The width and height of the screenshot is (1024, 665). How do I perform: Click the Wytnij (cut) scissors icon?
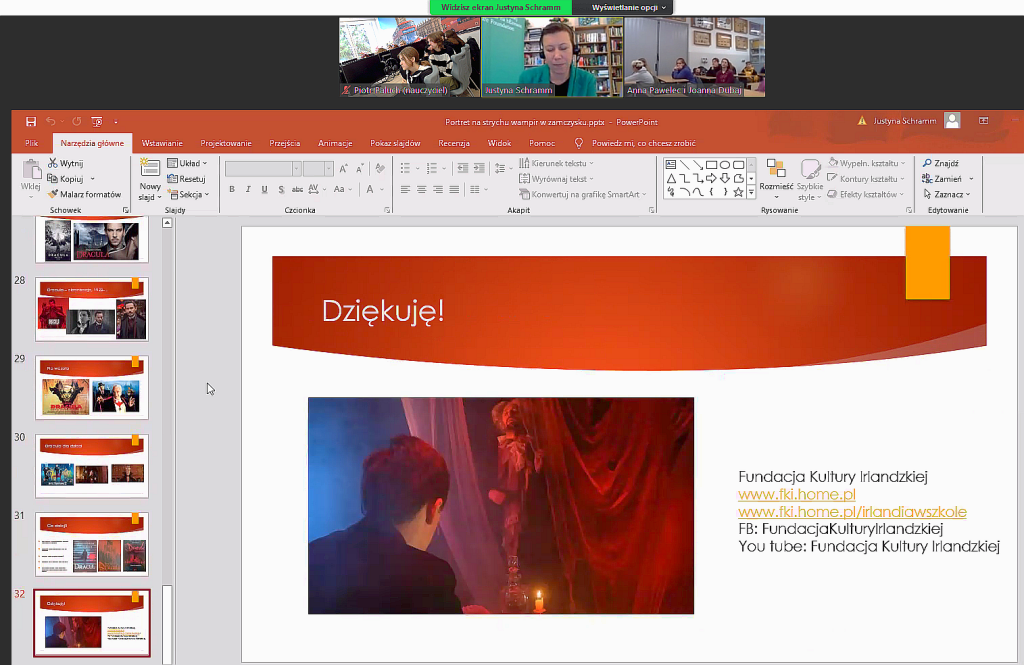click(x=53, y=163)
